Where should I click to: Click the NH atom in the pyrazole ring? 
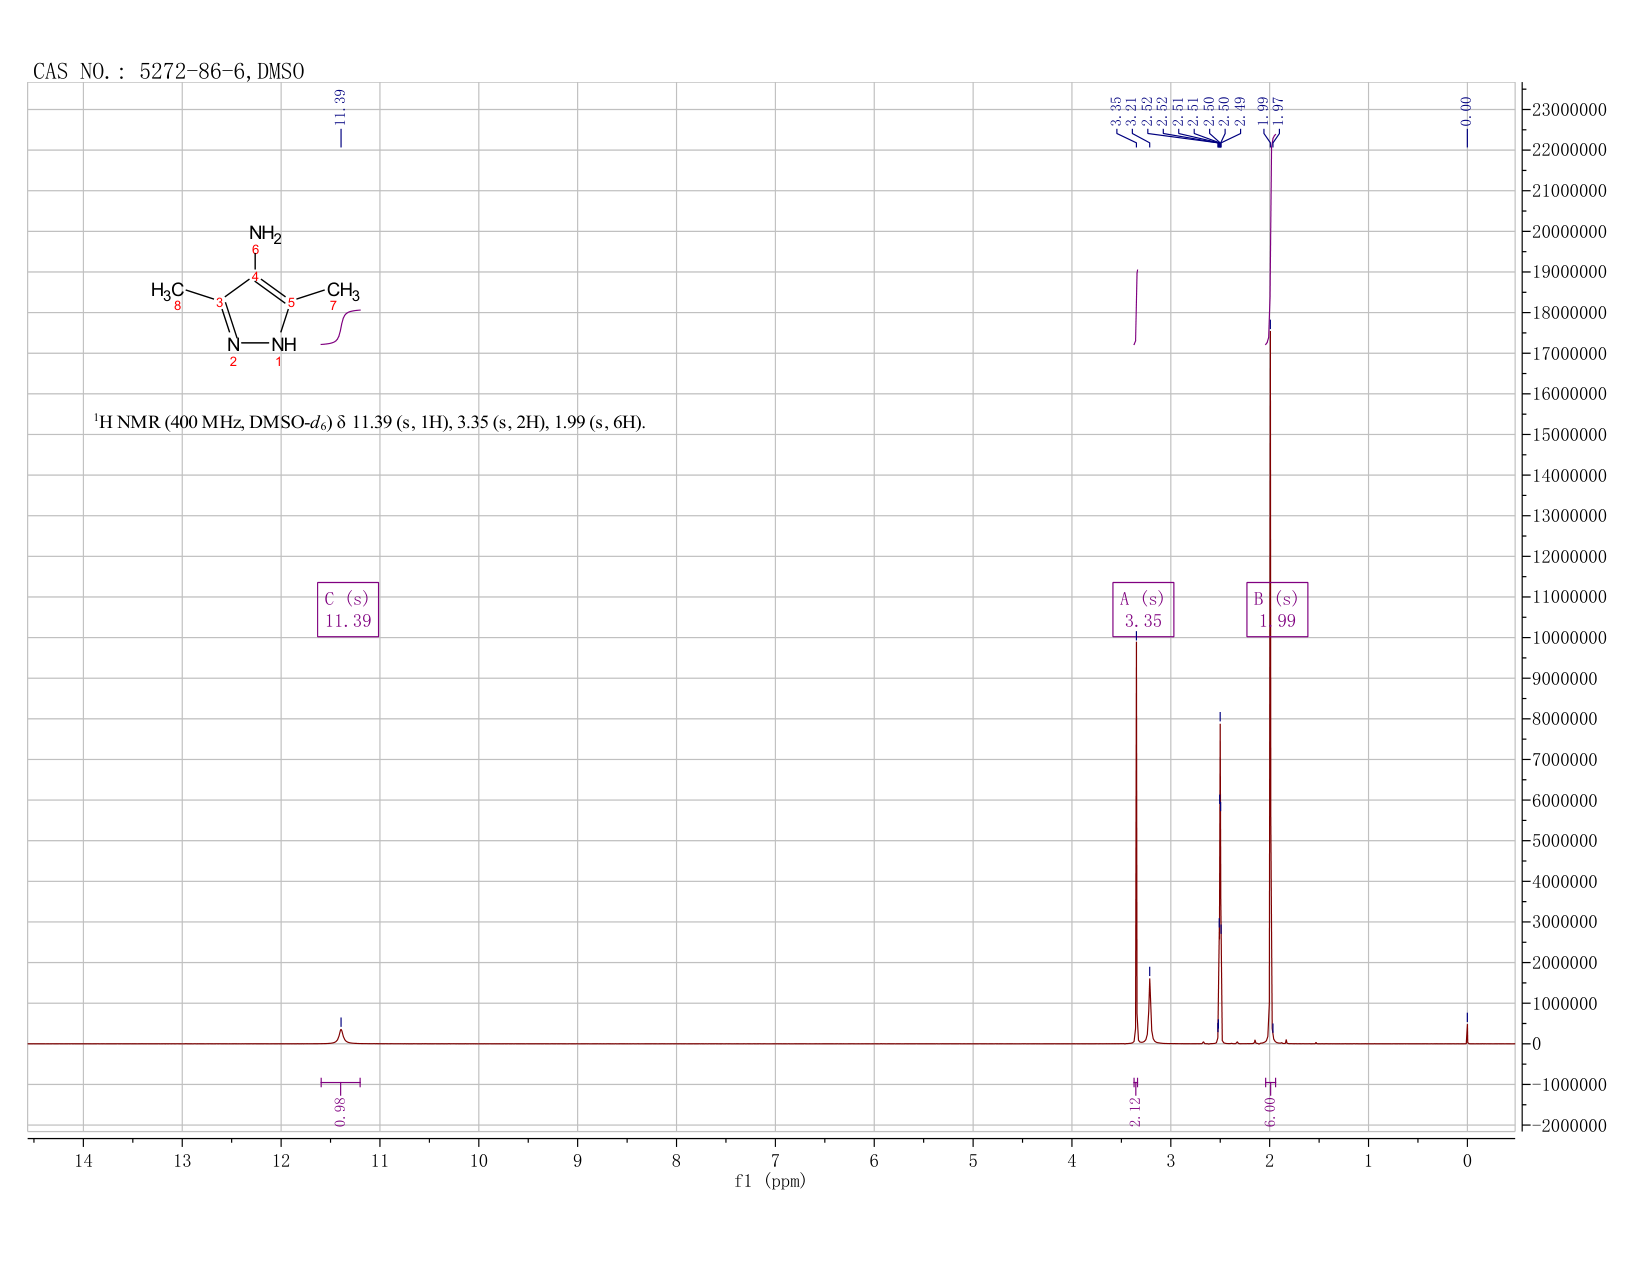tap(284, 344)
